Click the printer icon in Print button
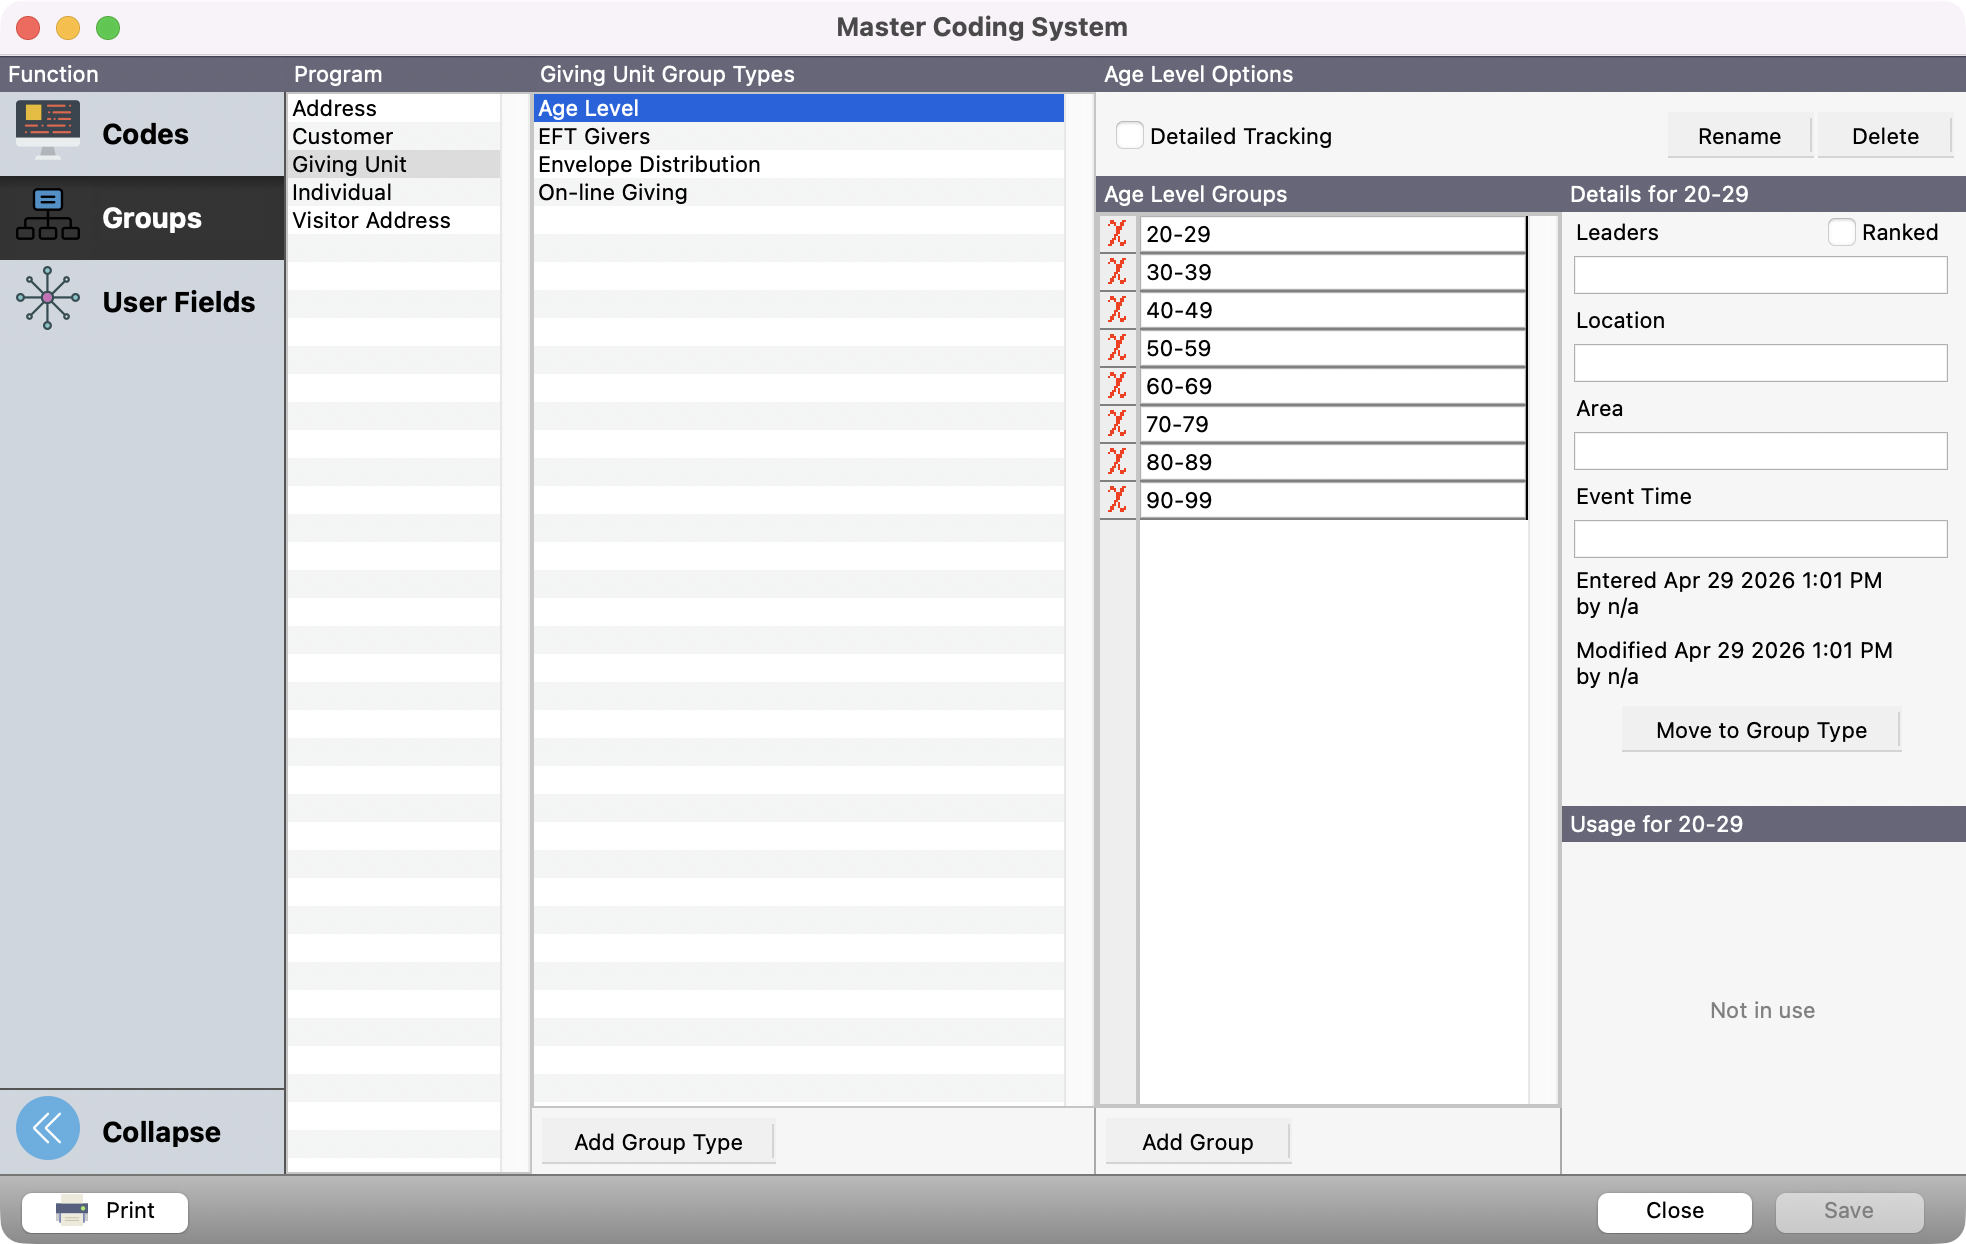The image size is (1966, 1244). (72, 1211)
